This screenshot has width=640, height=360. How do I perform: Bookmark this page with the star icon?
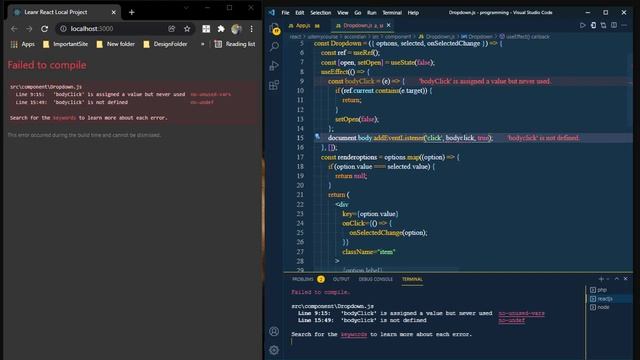tap(187, 29)
